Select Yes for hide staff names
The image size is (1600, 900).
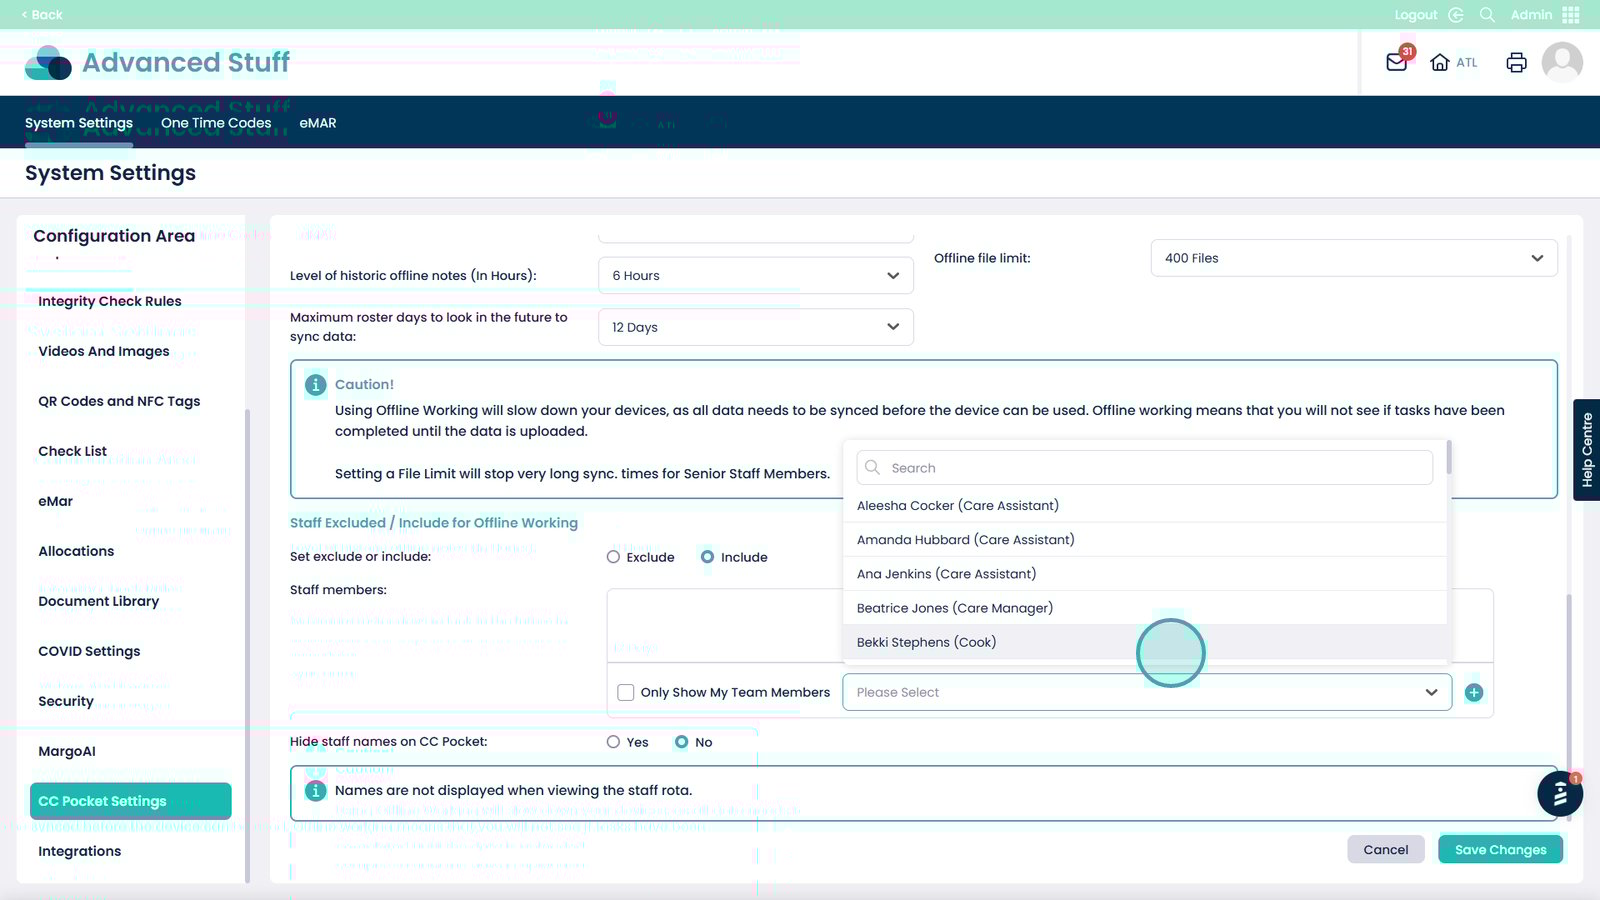[613, 742]
